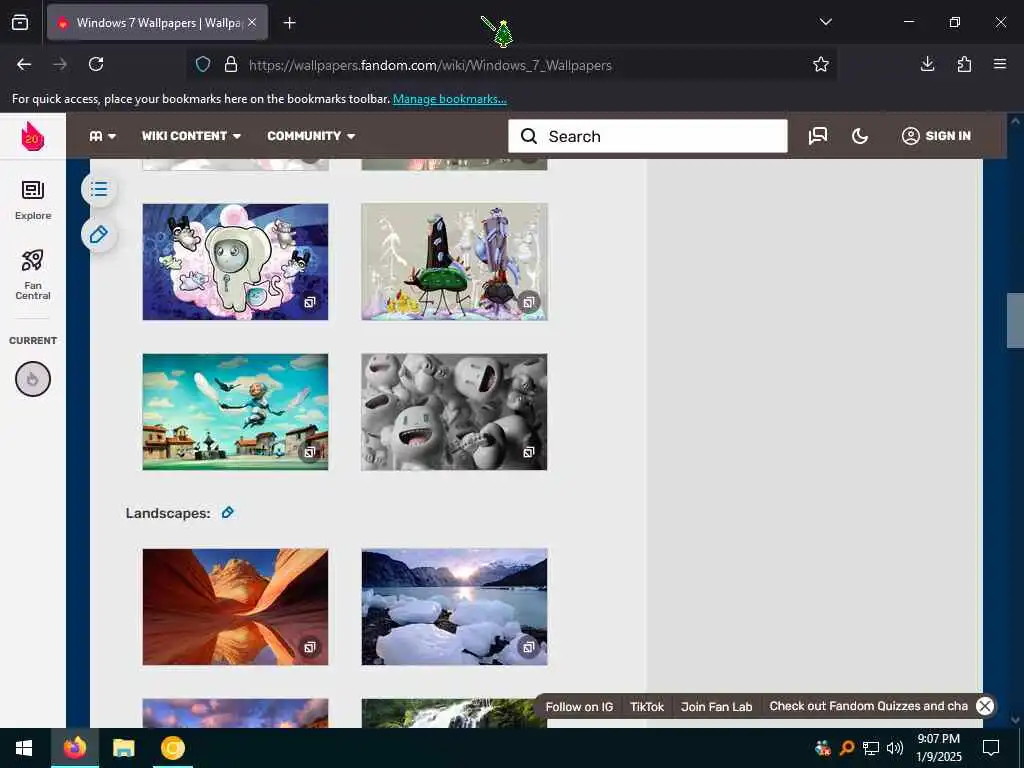Open File Explorer from the taskbar
This screenshot has width=1024, height=768.
coord(123,748)
